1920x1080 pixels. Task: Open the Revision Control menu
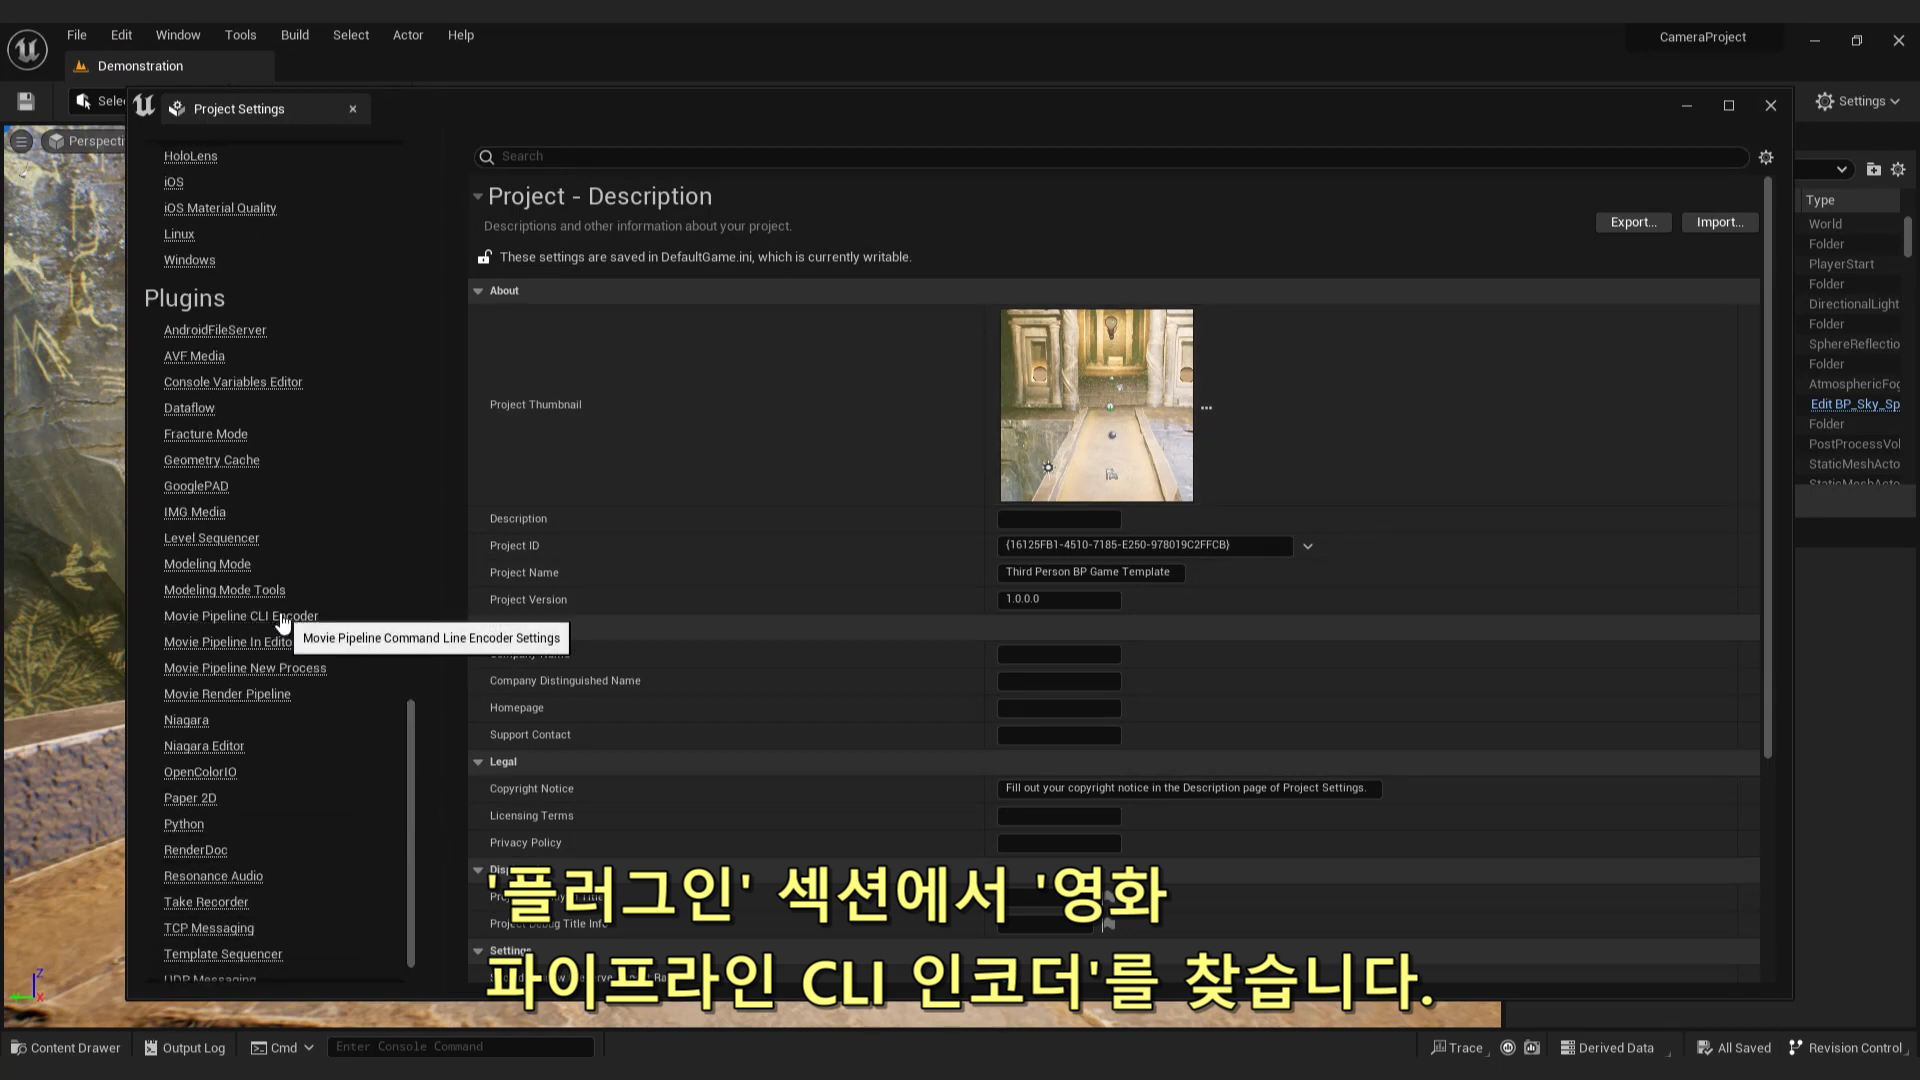[1846, 1047]
